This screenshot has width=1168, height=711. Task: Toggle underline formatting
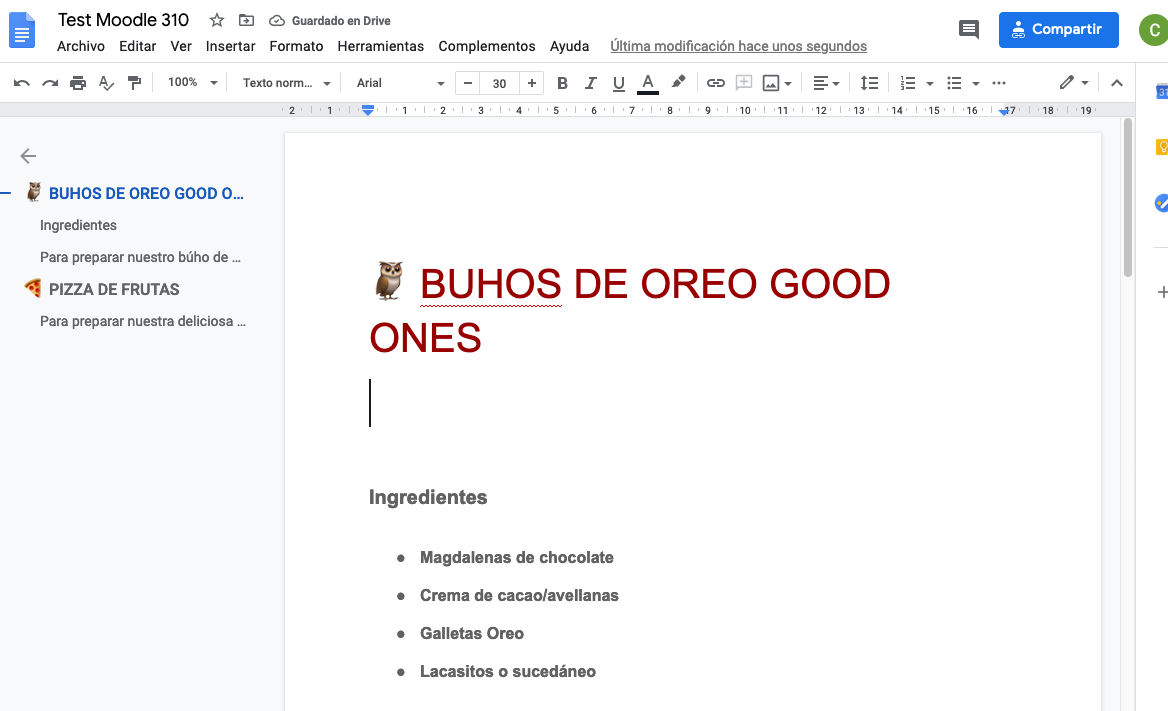(x=618, y=83)
